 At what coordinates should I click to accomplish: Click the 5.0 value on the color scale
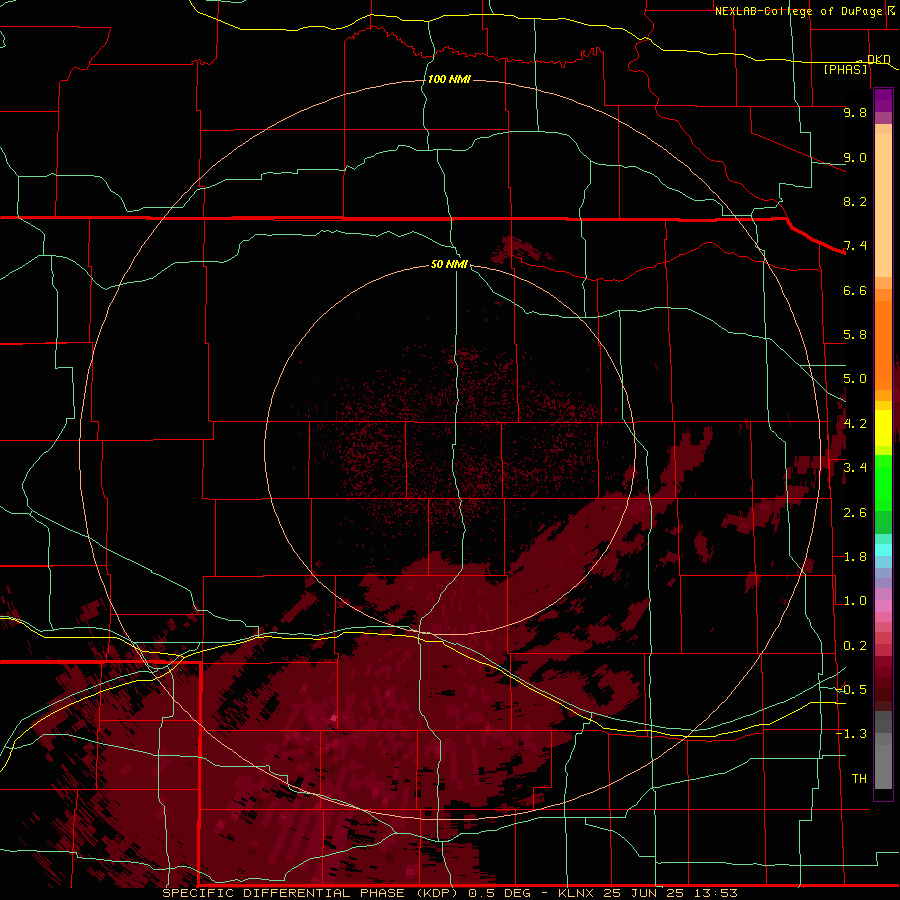[855, 379]
